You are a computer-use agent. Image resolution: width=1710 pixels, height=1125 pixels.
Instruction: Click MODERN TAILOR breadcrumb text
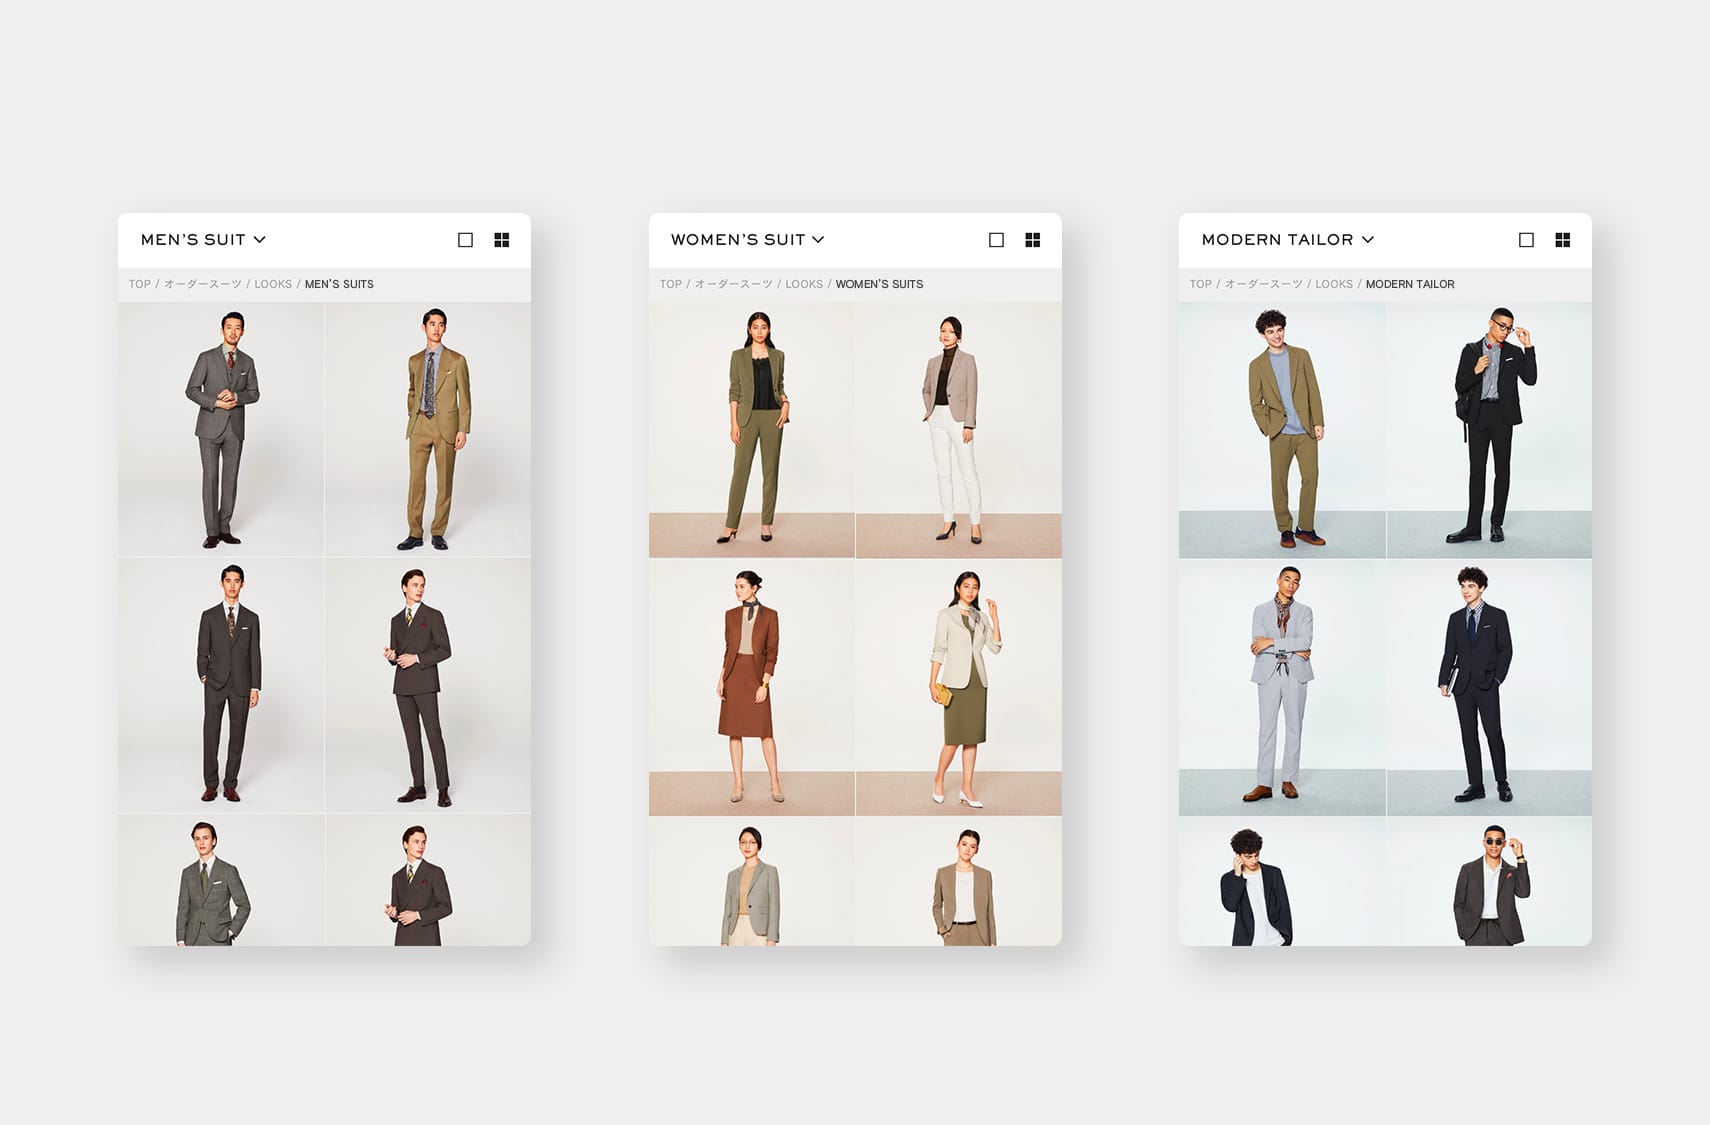tap(1410, 284)
